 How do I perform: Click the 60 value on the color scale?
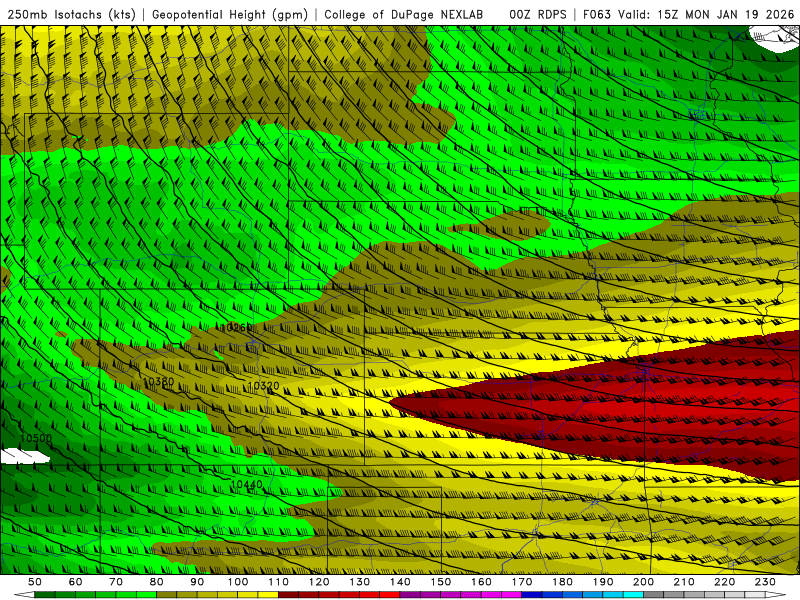[76, 582]
